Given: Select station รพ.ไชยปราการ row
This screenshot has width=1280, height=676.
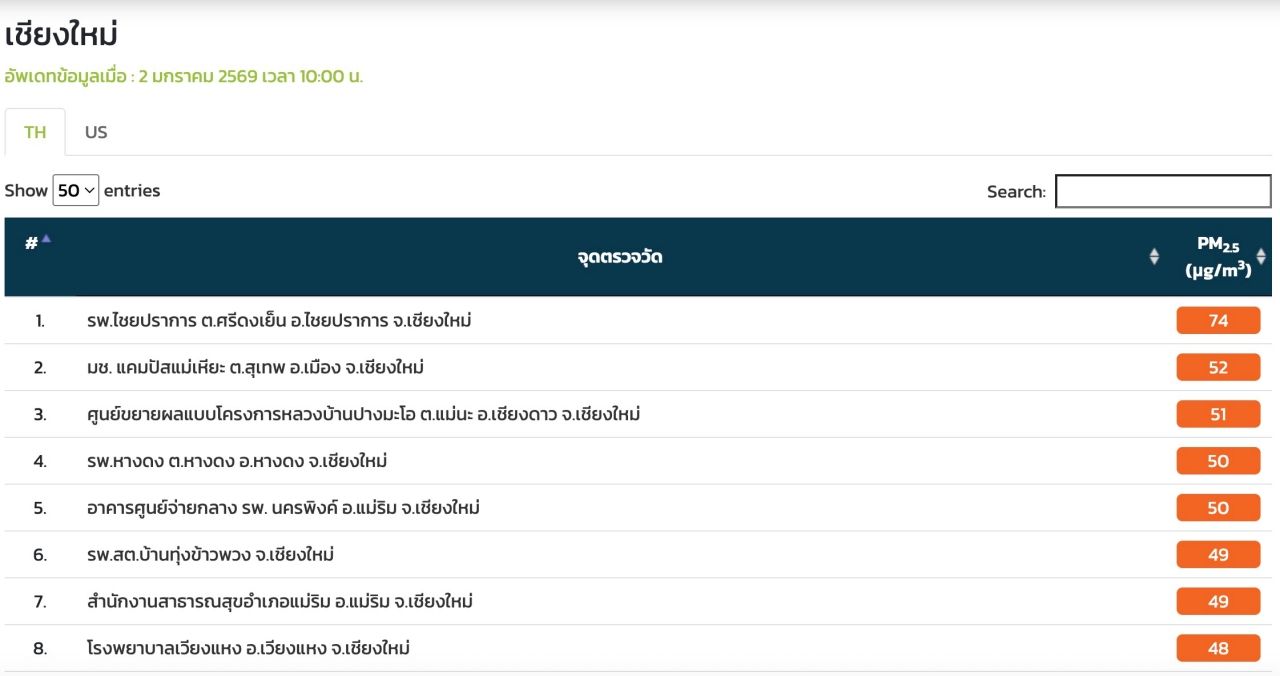Looking at the screenshot, I should coord(279,321).
